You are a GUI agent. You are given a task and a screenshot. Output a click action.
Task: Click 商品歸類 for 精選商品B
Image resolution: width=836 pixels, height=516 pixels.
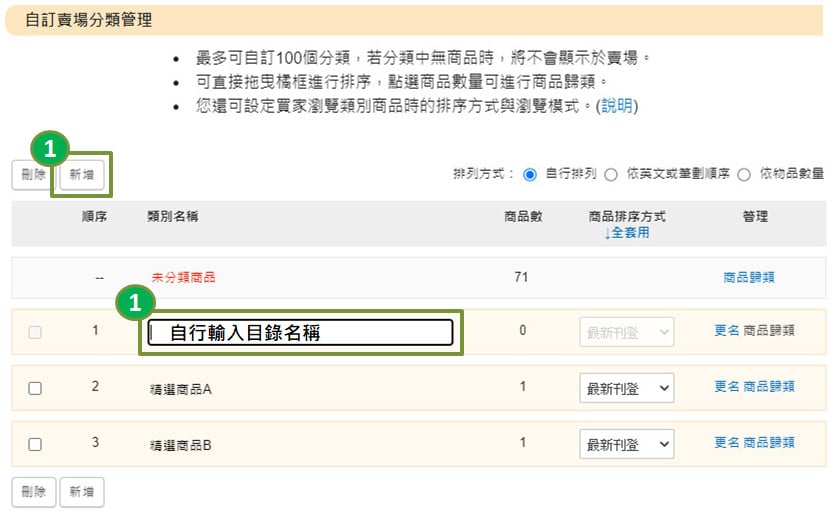pyautogui.click(x=769, y=442)
